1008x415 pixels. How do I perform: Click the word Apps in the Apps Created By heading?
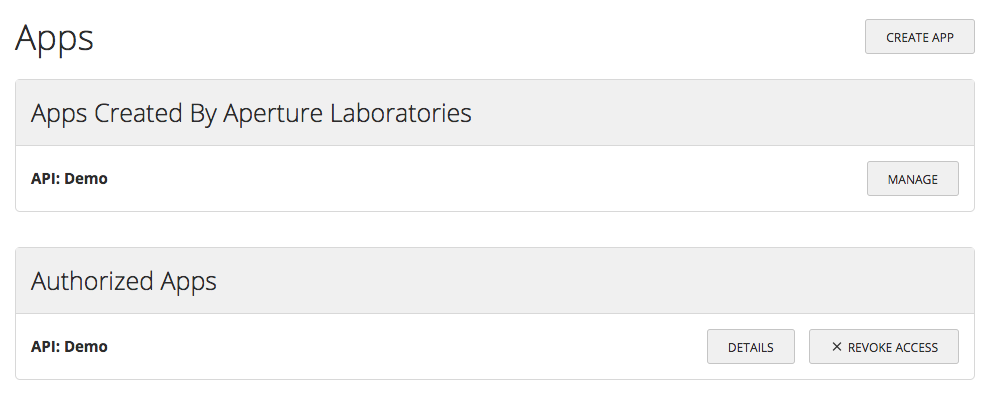click(59, 113)
